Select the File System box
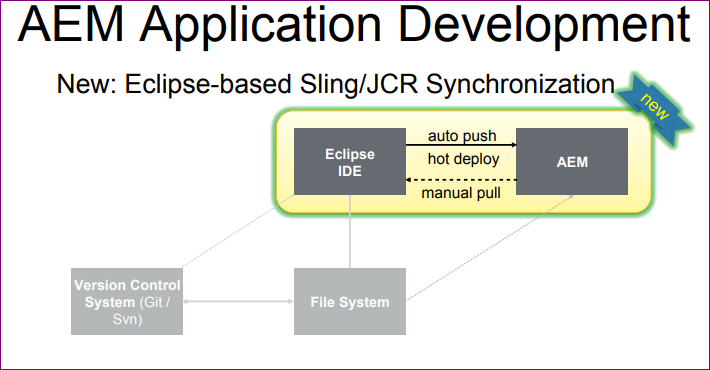The image size is (710, 370). 350,302
